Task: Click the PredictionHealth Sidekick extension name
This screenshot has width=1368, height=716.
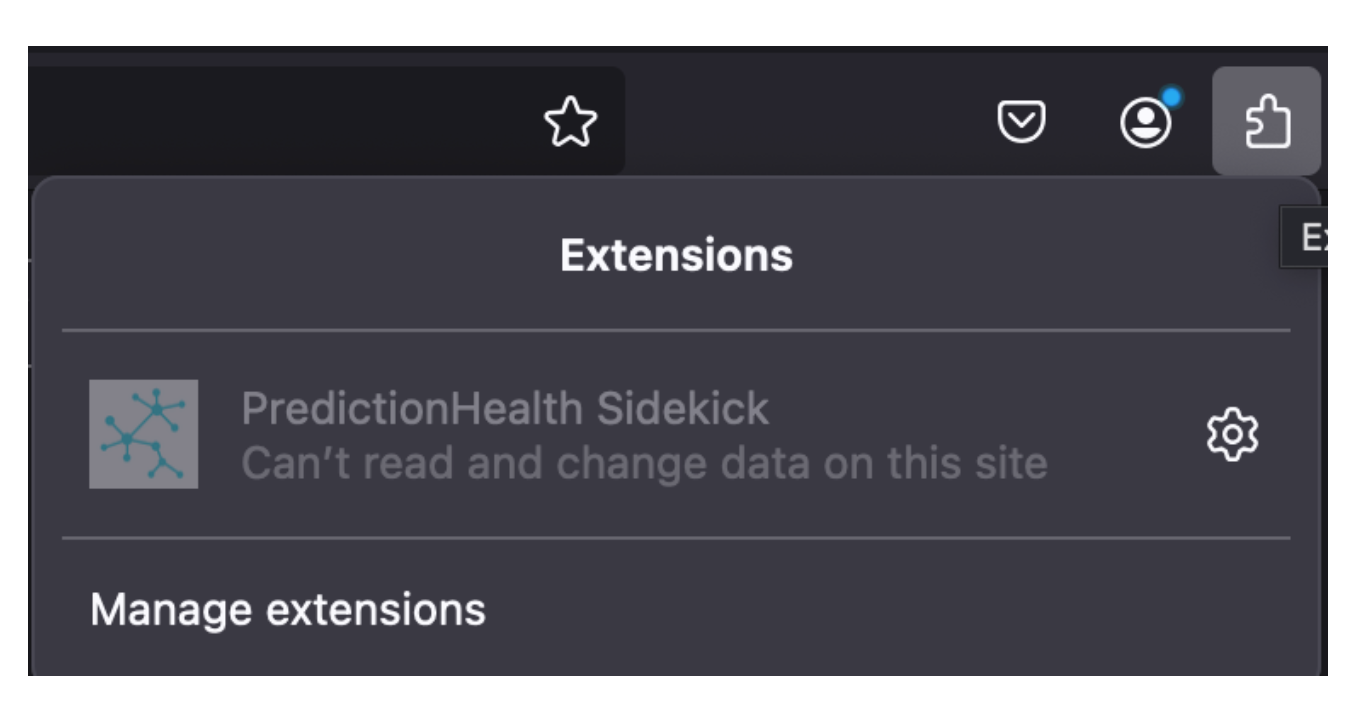Action: click(505, 408)
